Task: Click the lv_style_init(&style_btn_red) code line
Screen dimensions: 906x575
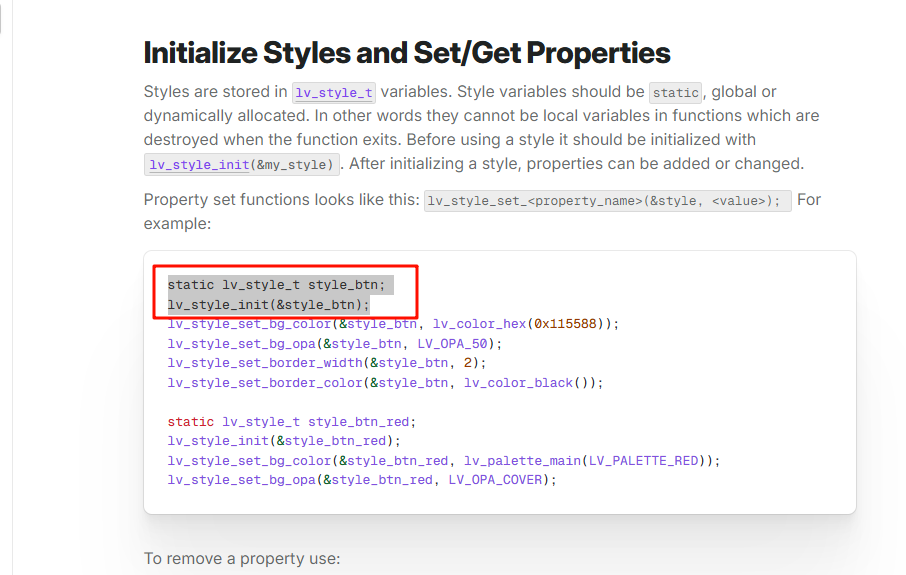Action: (284, 441)
